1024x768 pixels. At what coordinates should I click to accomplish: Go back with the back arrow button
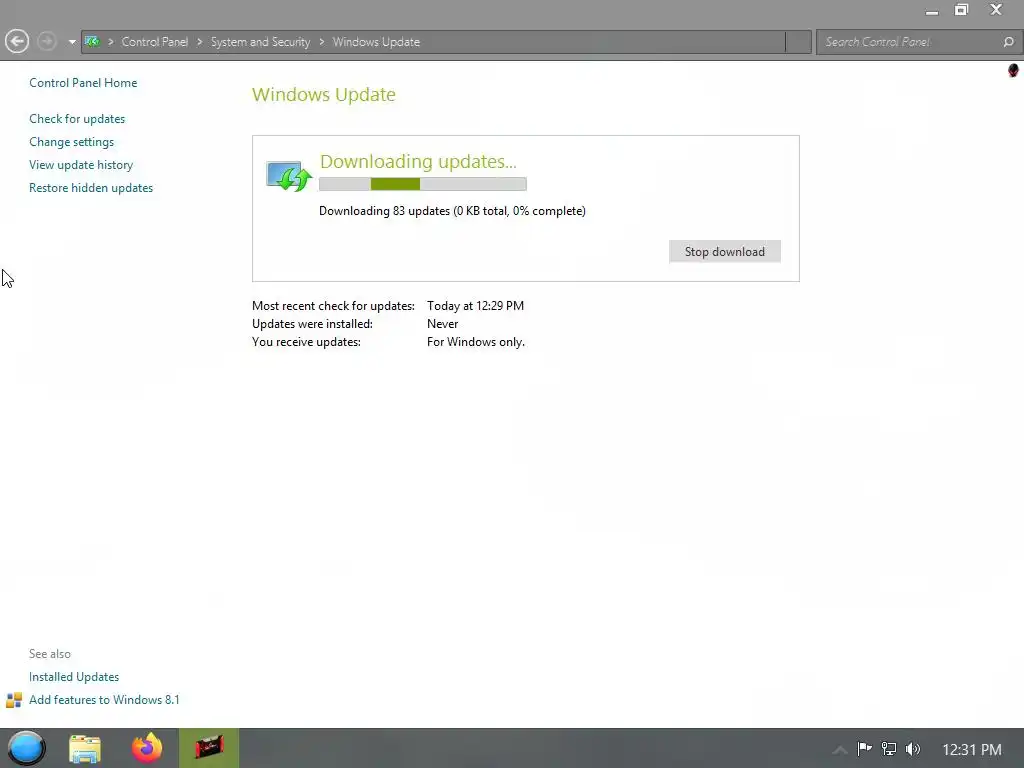click(x=17, y=42)
